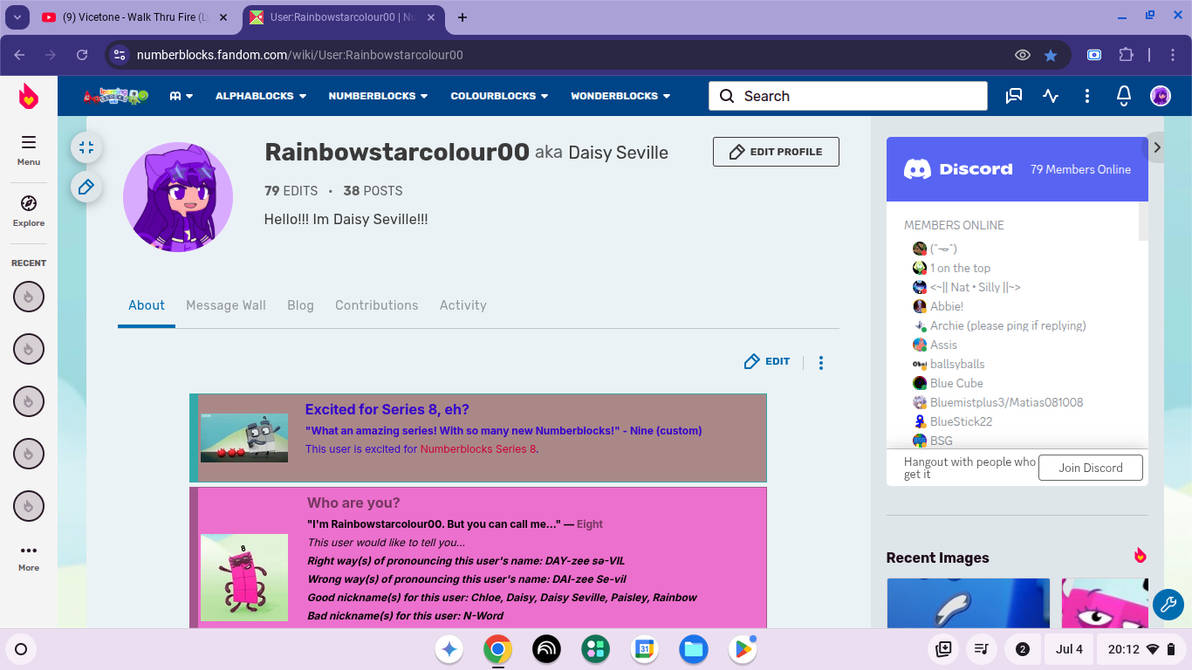Open the wiki header more-options dots
The image size is (1192, 670).
[x=1087, y=96]
